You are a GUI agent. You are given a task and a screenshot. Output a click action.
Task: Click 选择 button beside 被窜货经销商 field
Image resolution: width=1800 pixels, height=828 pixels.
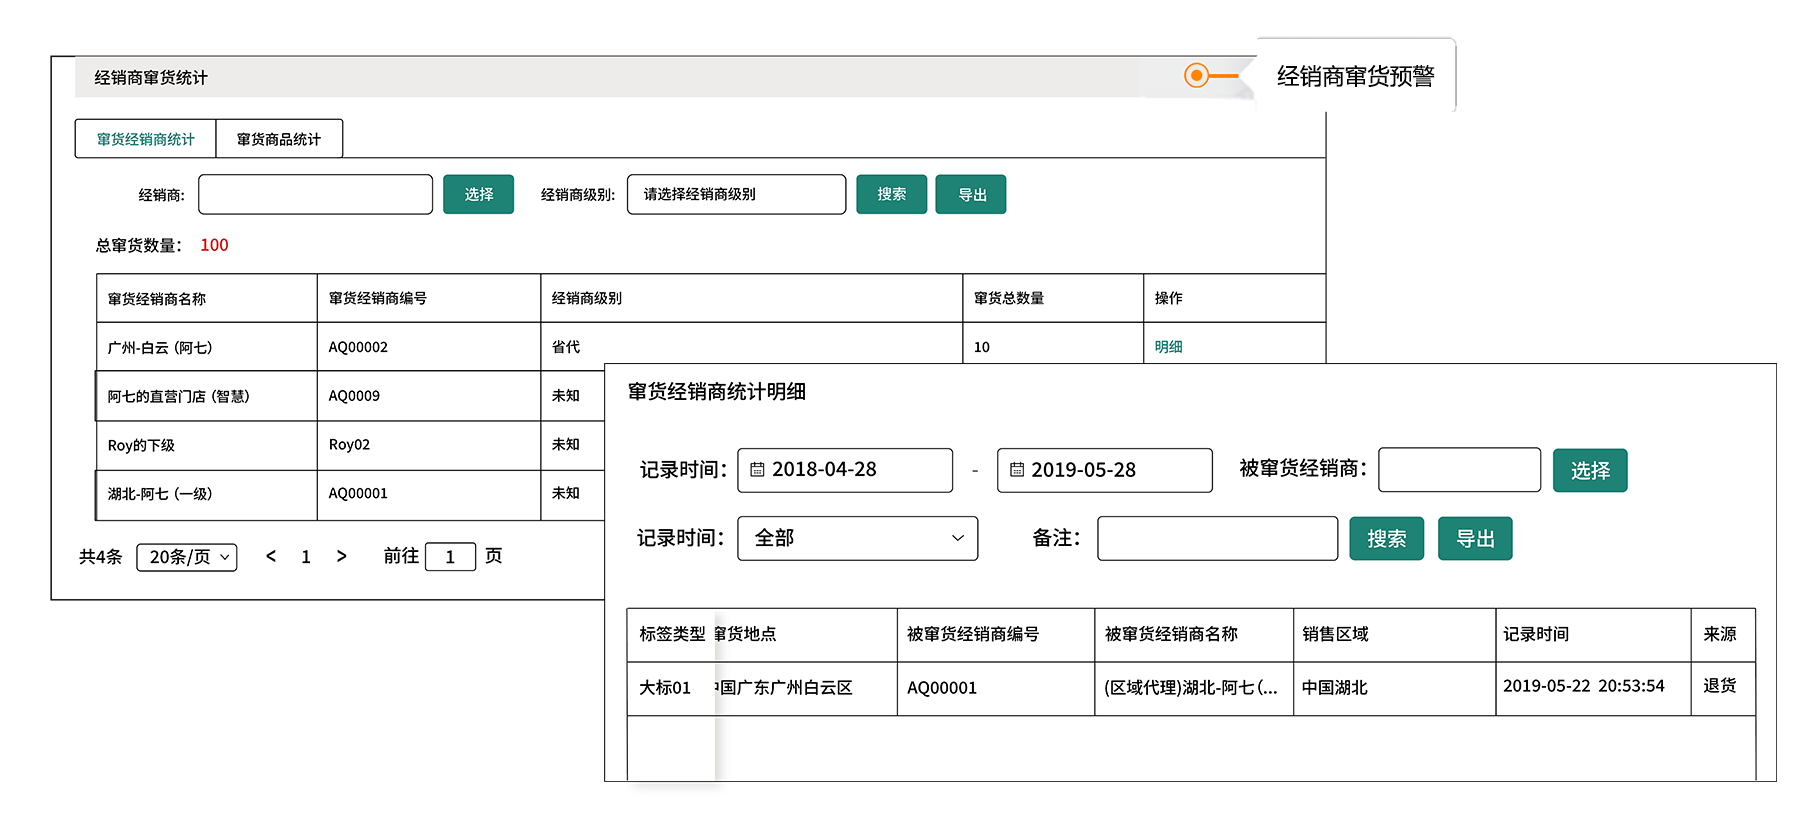1589,470
